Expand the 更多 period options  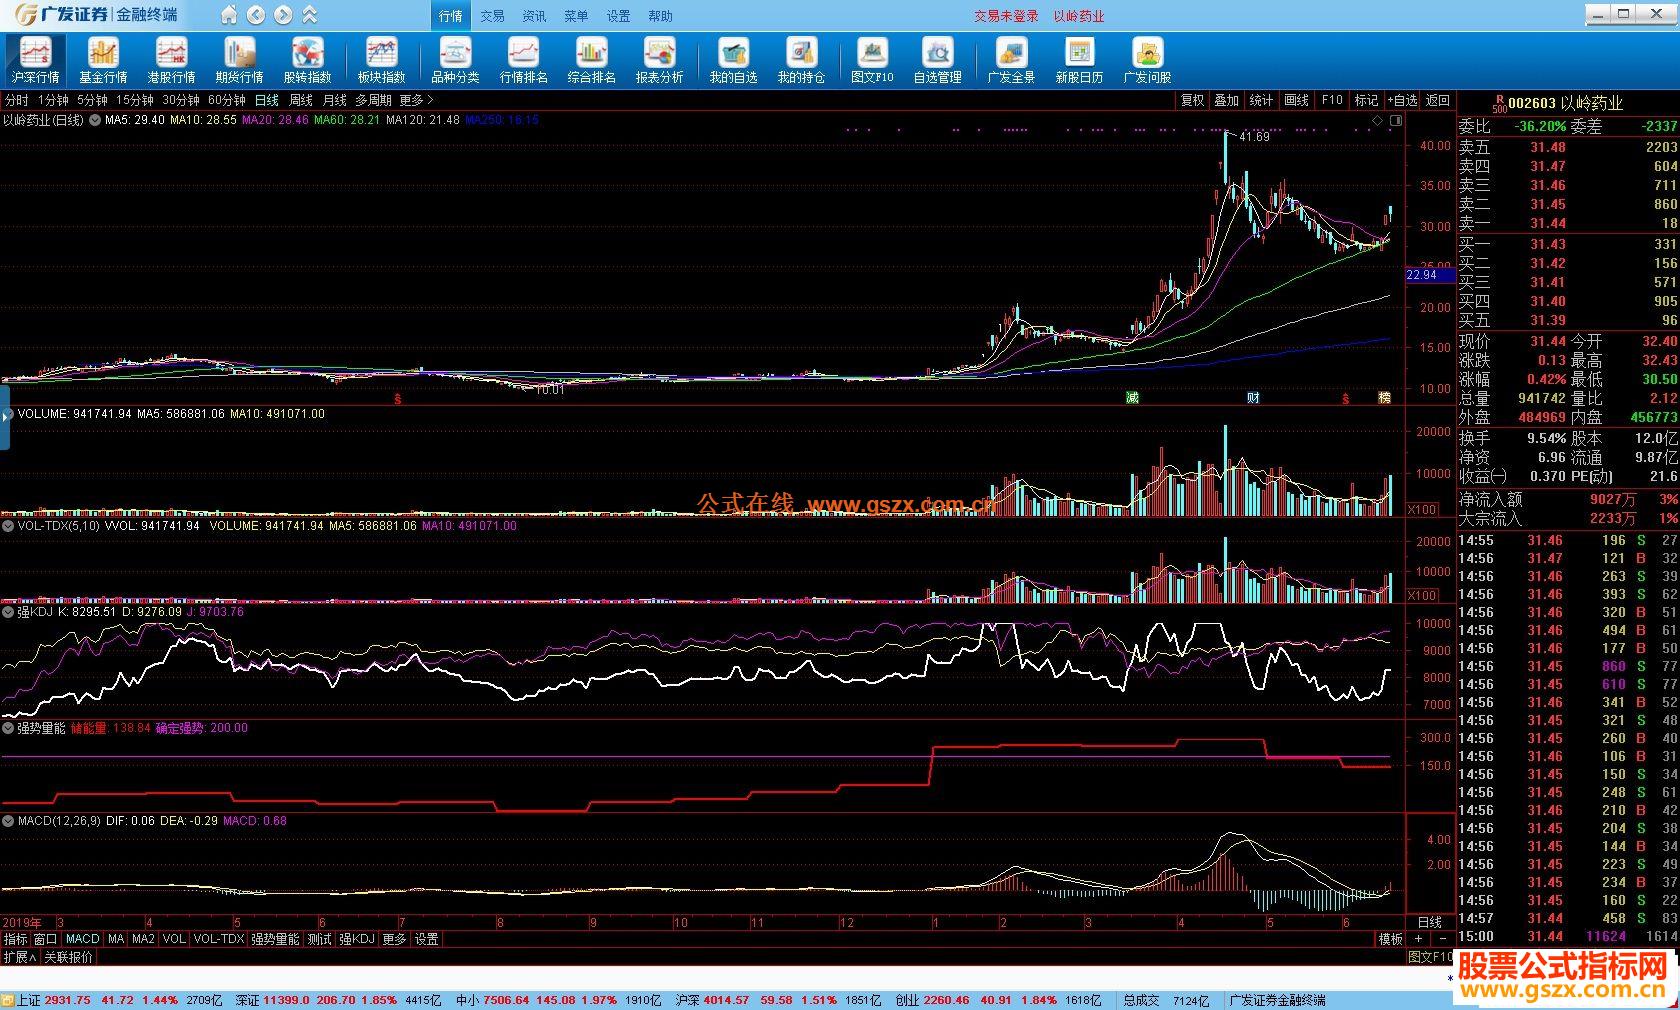(416, 100)
